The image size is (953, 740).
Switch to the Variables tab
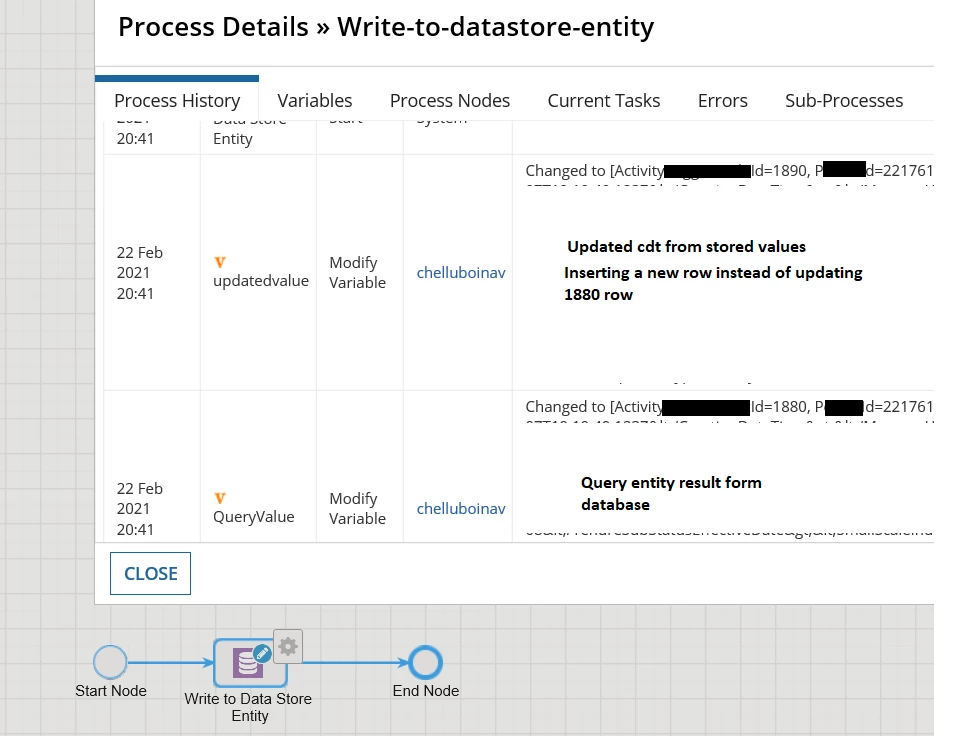pos(315,100)
